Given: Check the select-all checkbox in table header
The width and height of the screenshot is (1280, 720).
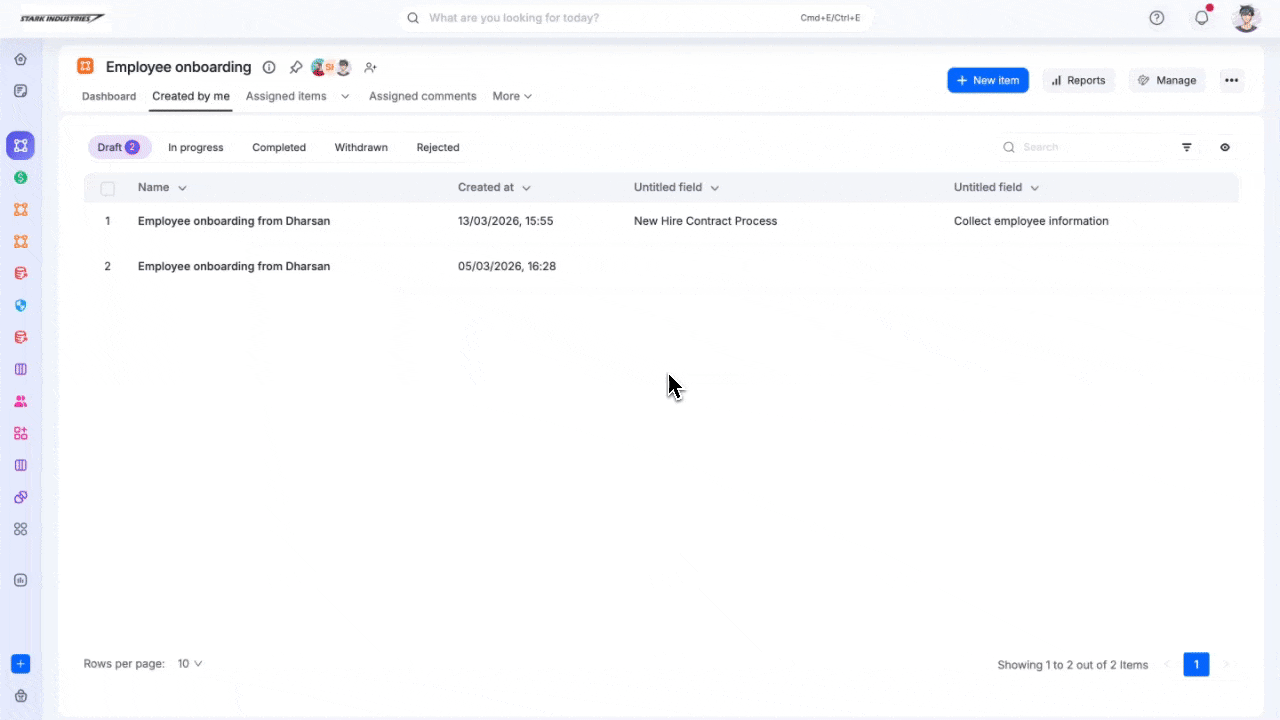Looking at the screenshot, I should [x=108, y=188].
